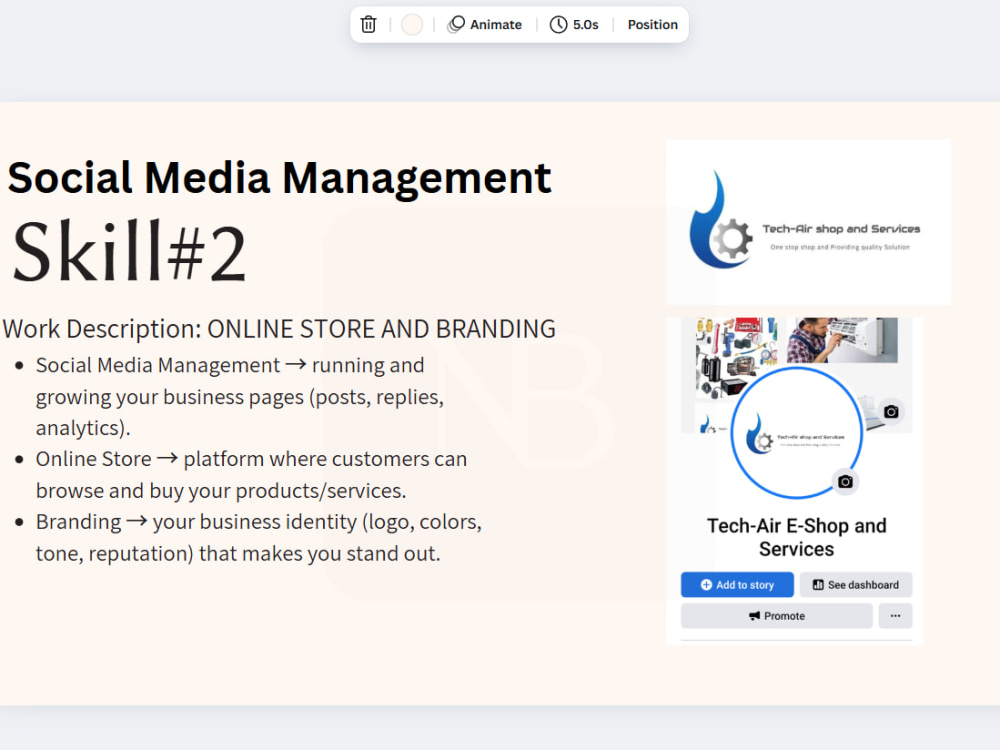Select the technician cover photo

click(842, 340)
